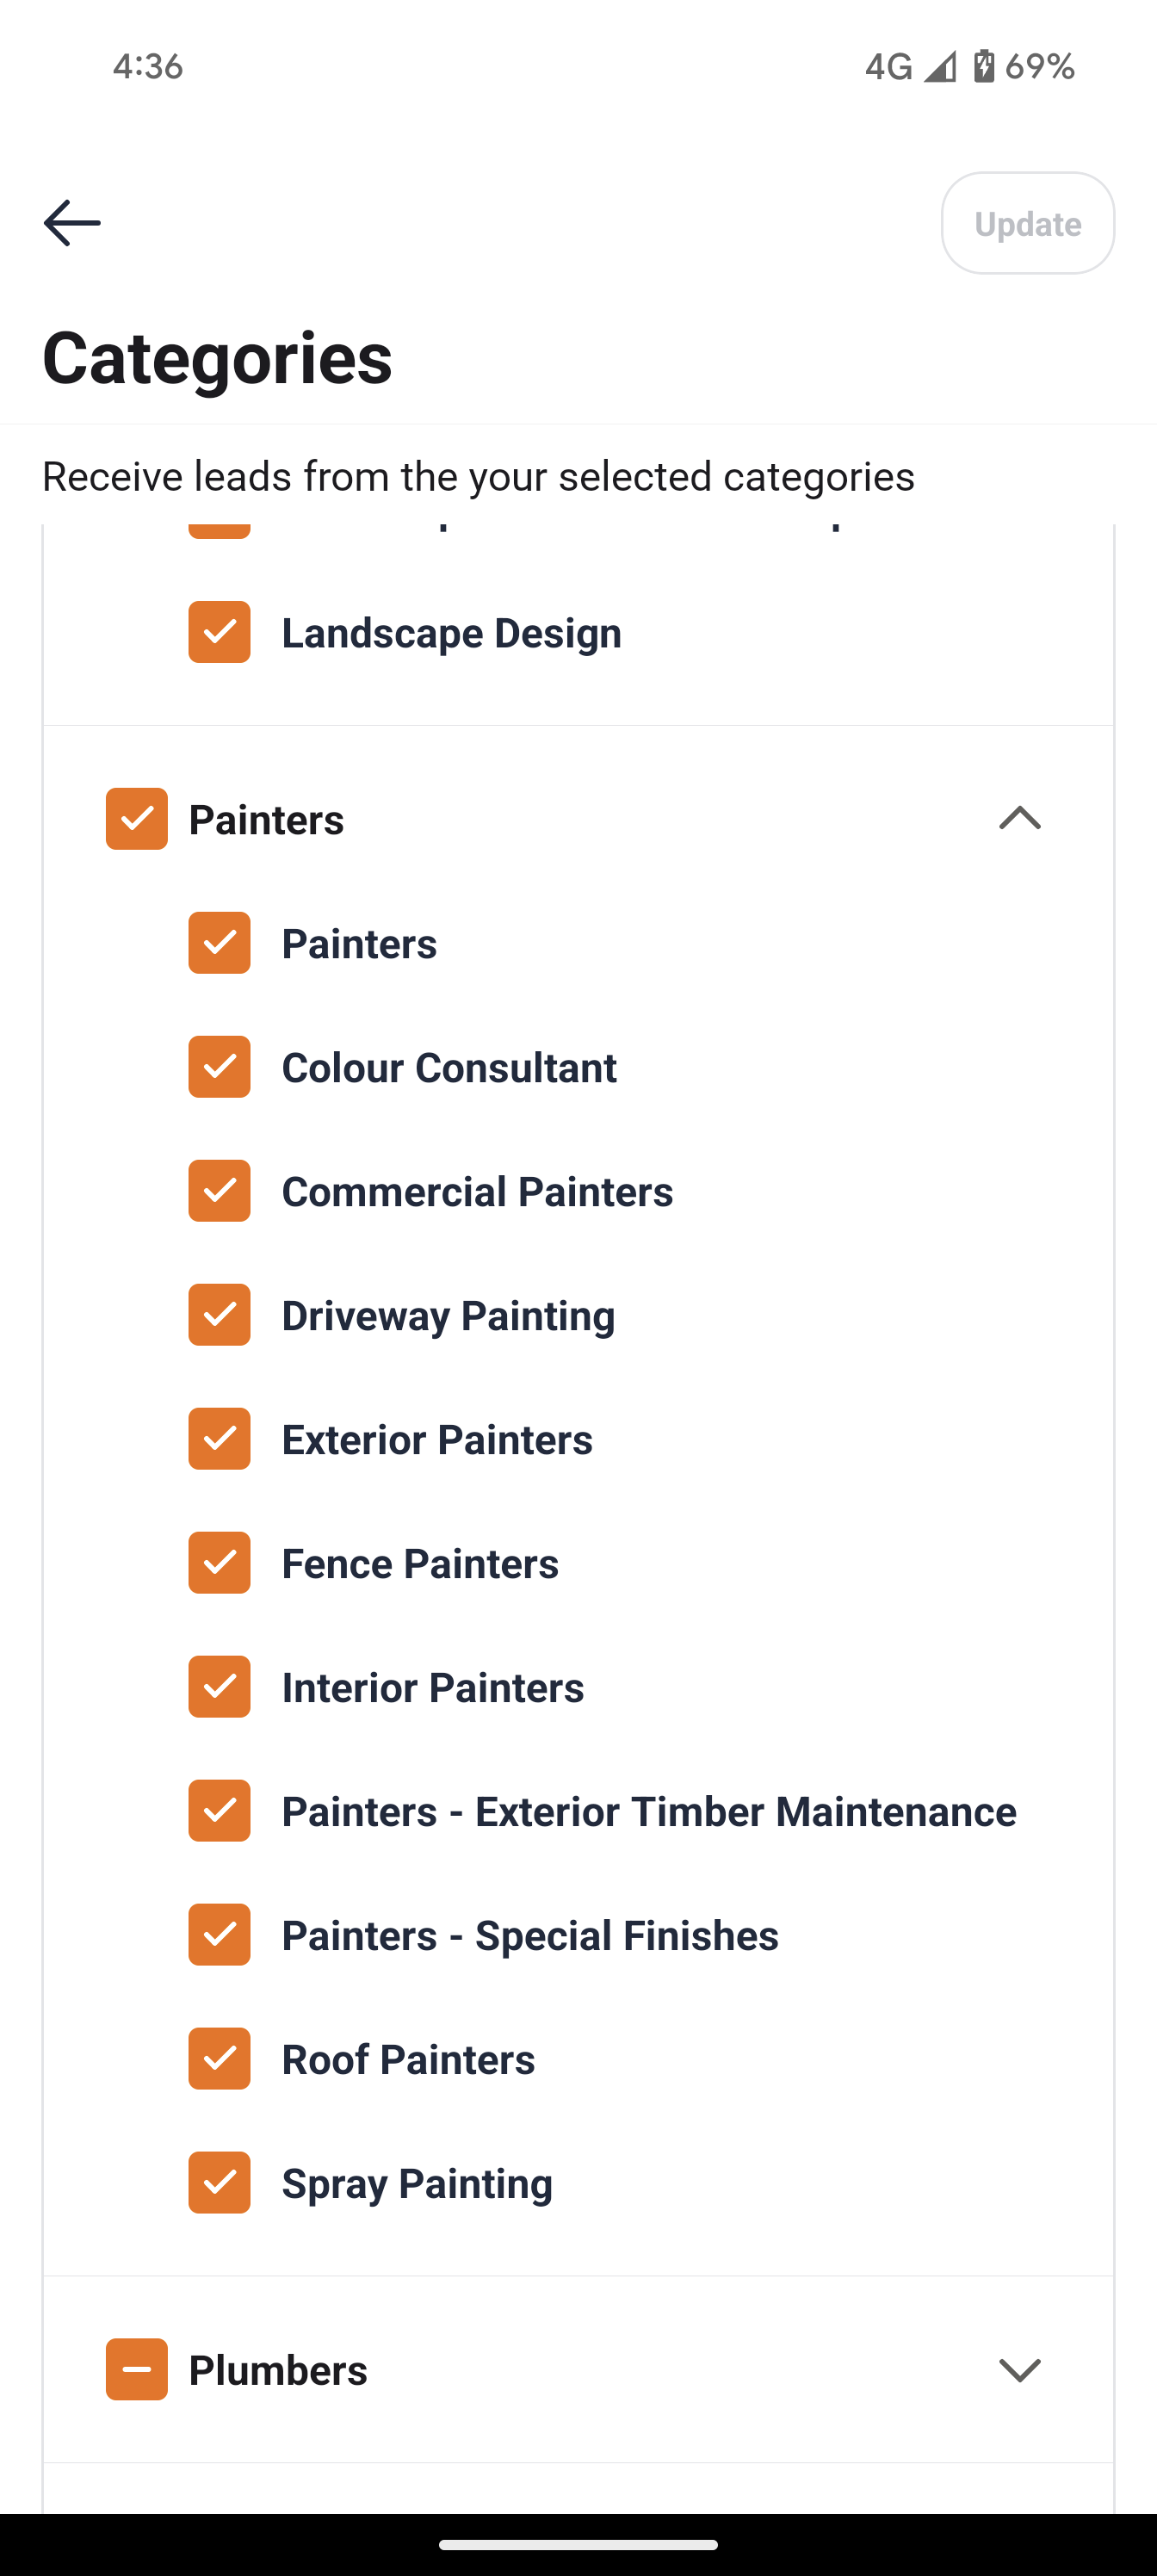This screenshot has height=2576, width=1157.
Task: Uncheck the Landscape Design checkbox
Action: (219, 632)
